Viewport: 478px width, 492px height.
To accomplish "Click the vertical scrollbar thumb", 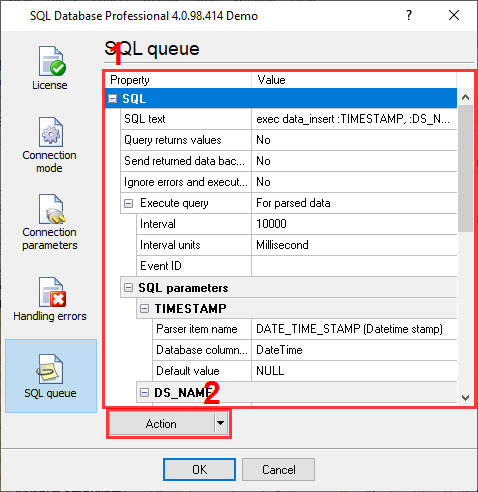I will click(465, 168).
